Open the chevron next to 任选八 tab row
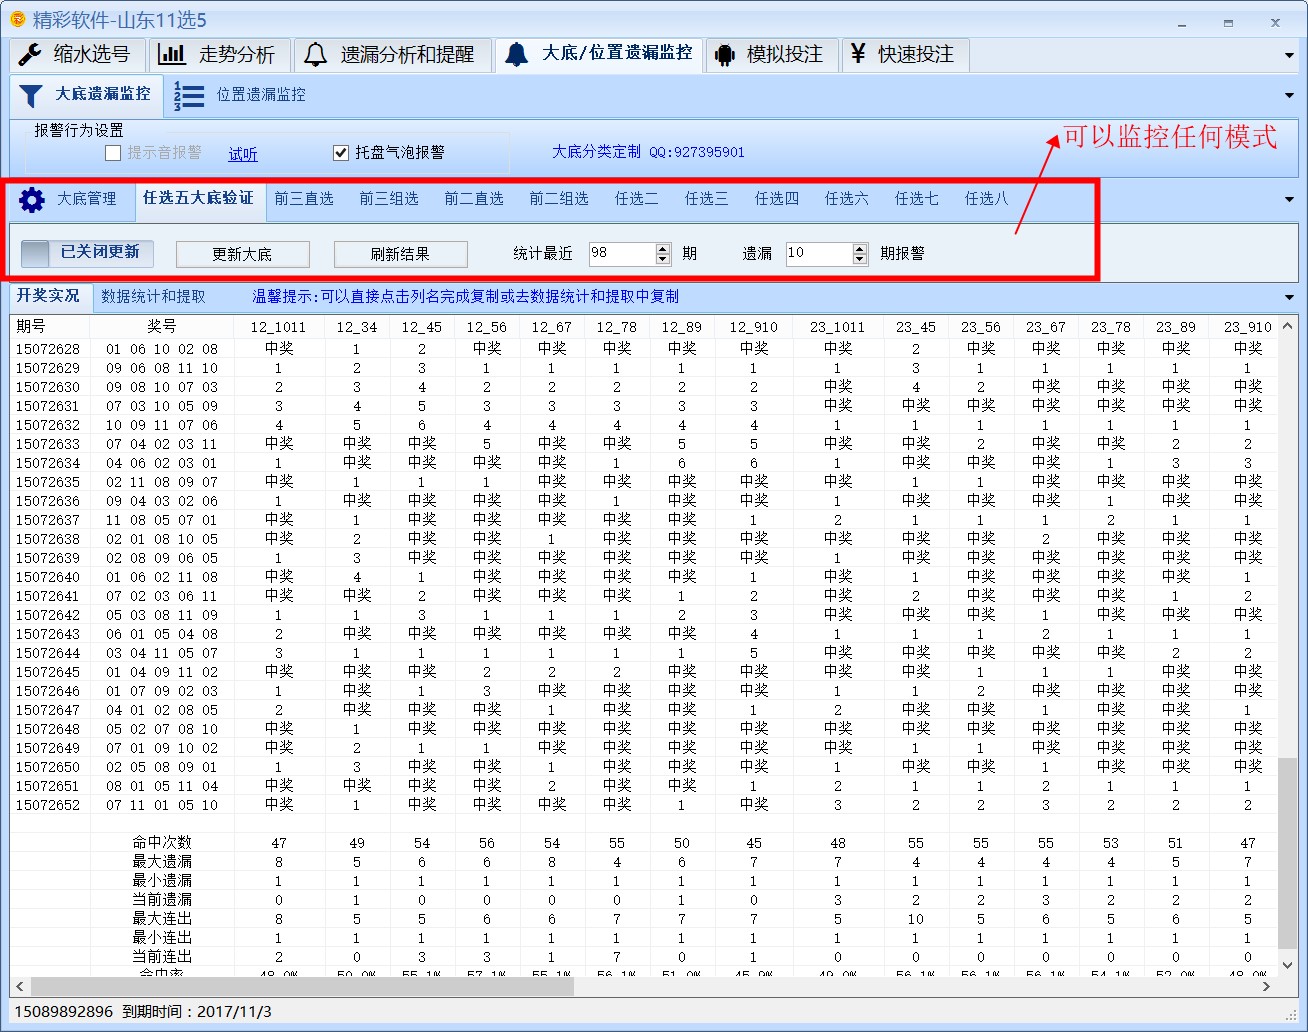Image resolution: width=1308 pixels, height=1032 pixels. [1289, 199]
